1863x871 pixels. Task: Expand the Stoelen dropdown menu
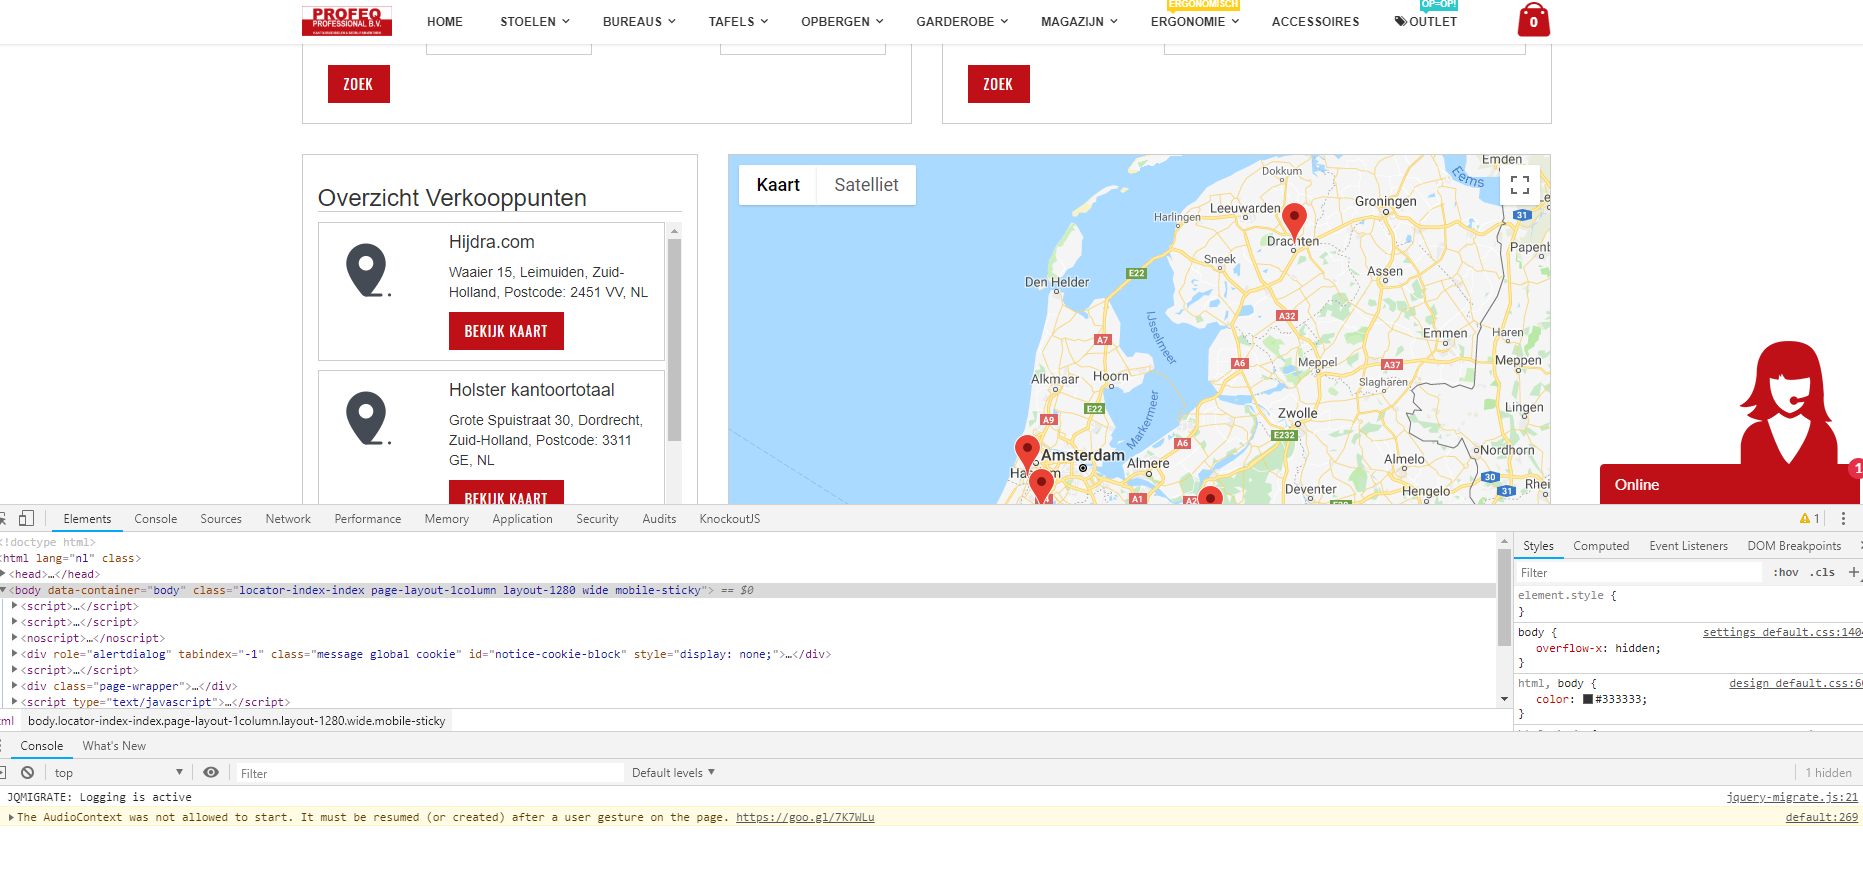(x=535, y=22)
